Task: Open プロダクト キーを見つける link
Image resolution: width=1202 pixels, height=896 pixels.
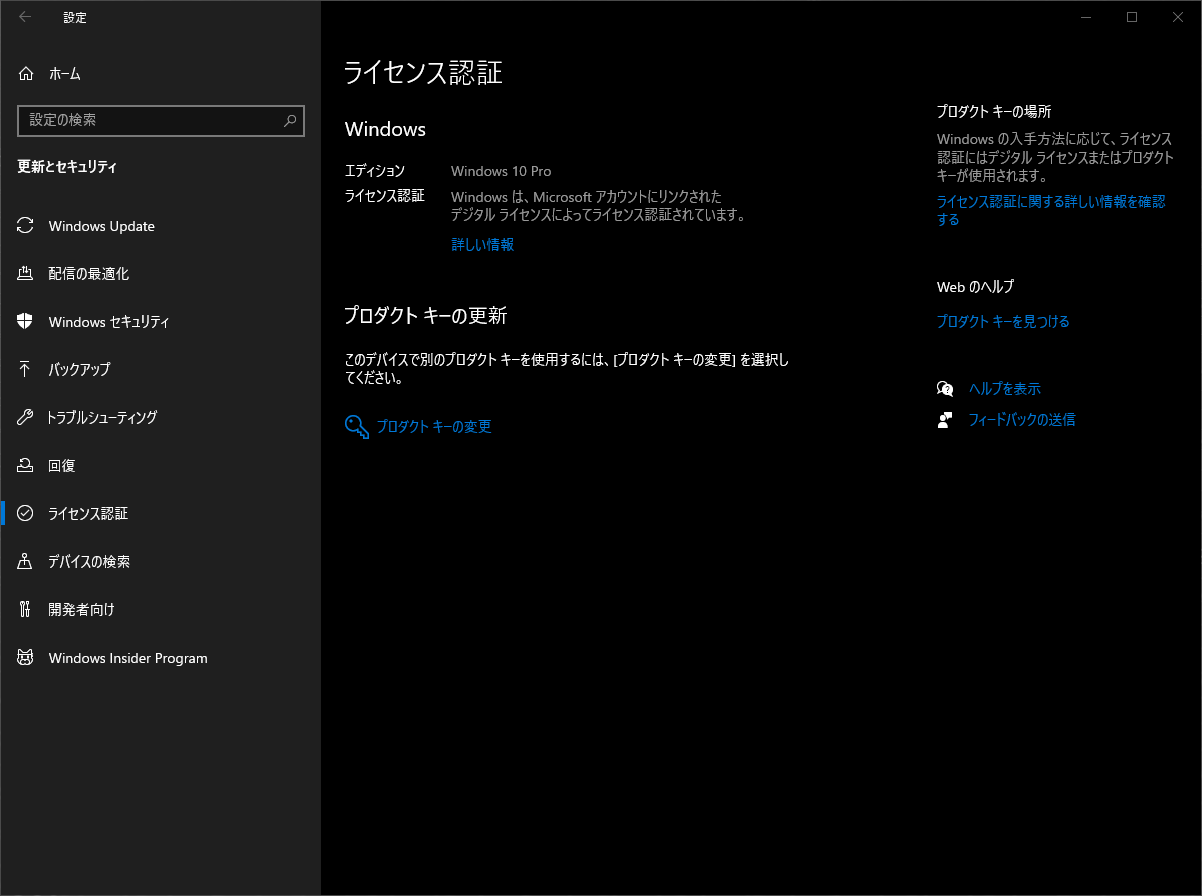Action: (1003, 321)
